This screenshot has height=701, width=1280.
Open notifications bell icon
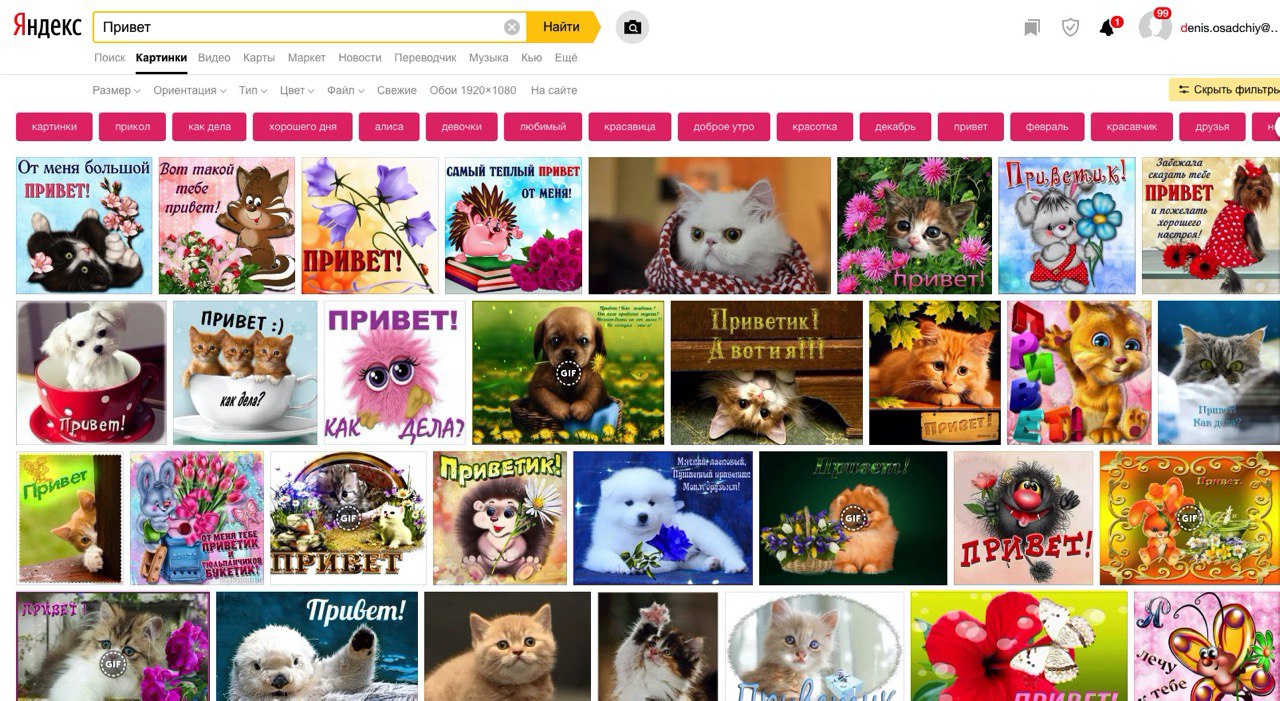coord(1107,28)
